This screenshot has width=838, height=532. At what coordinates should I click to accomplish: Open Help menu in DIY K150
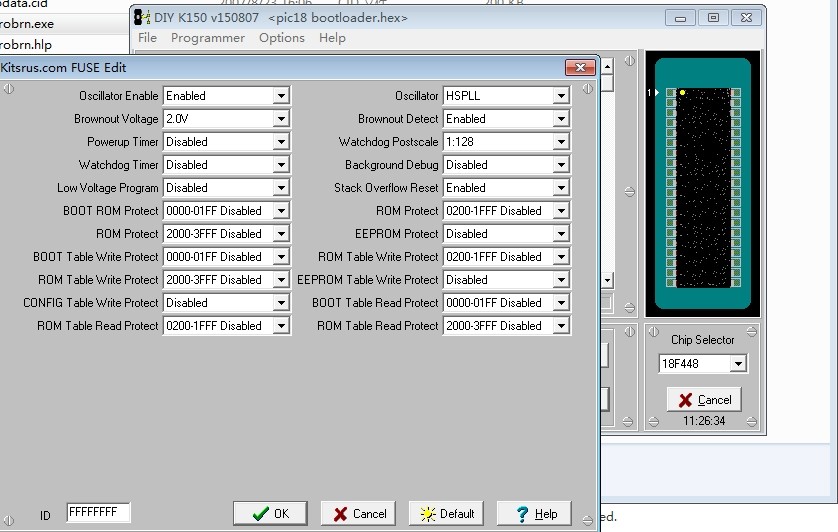pos(332,38)
